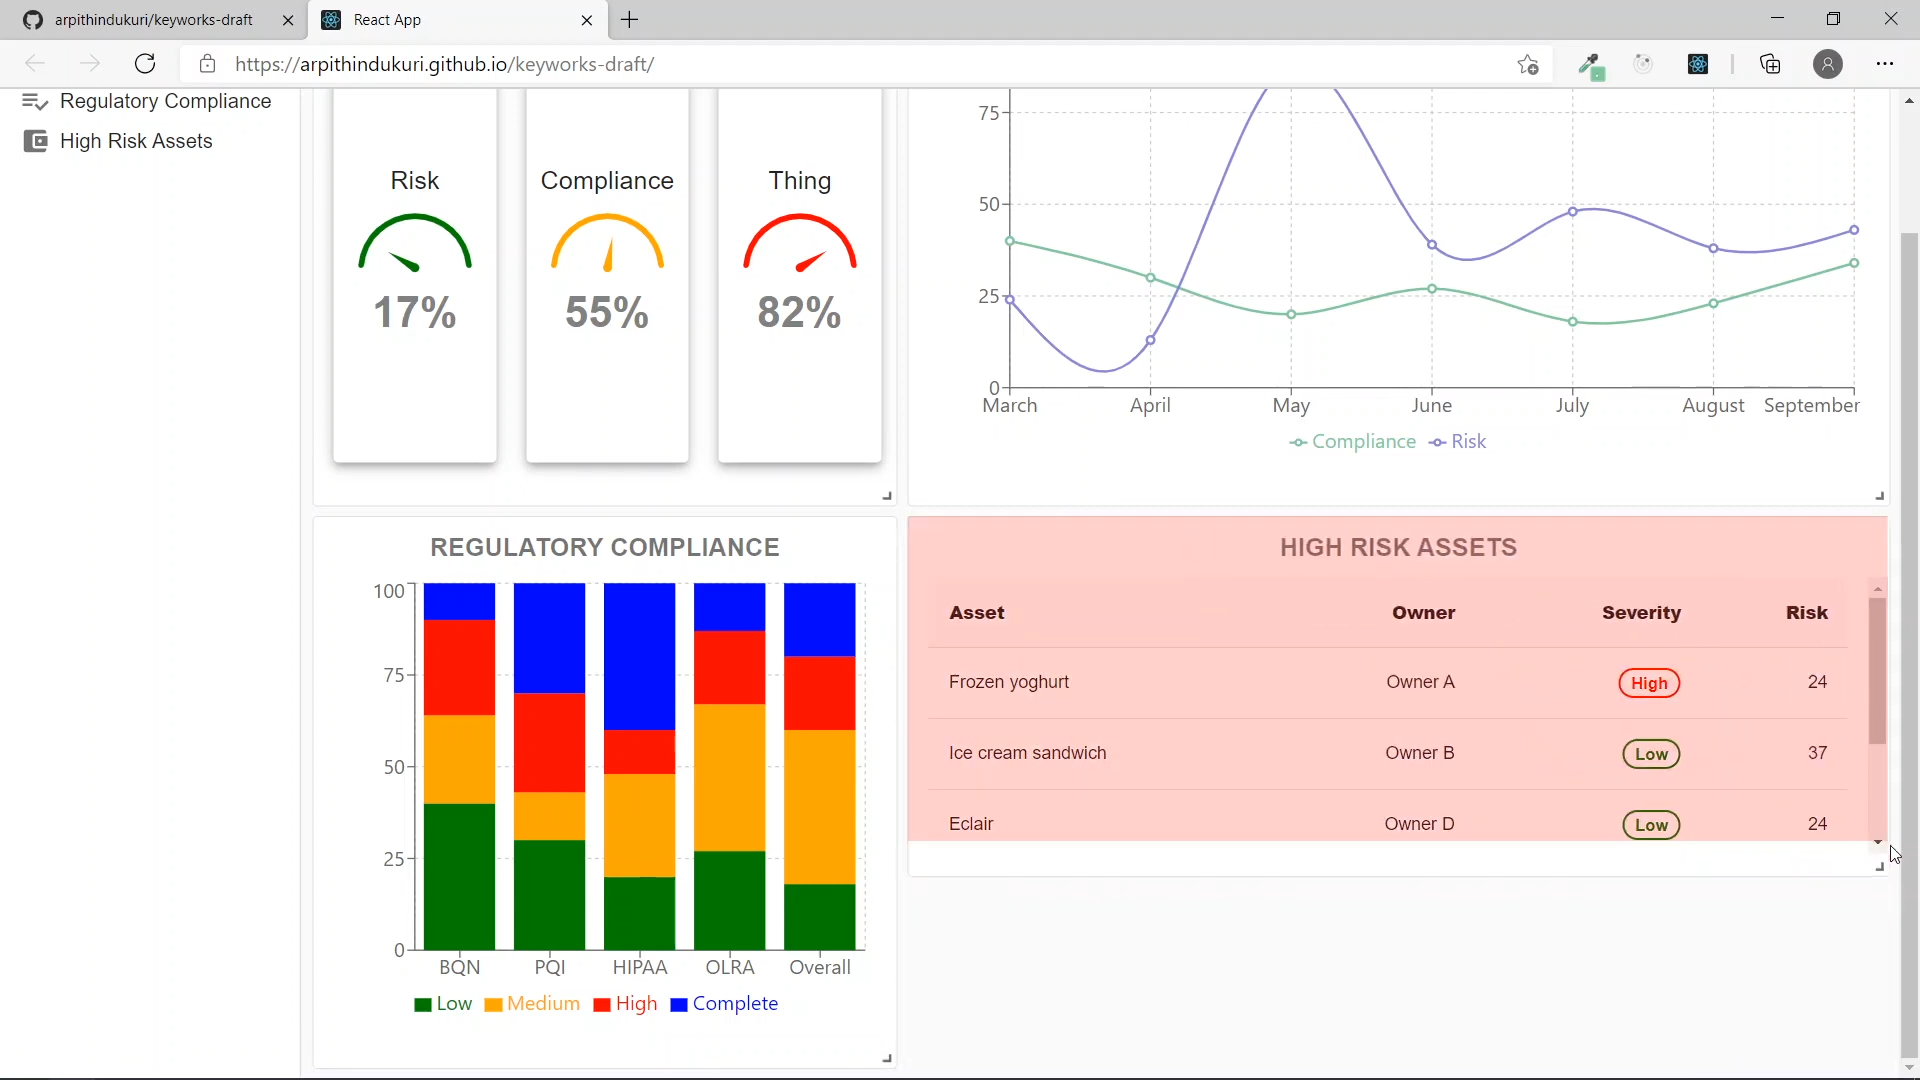Toggle the High legend in bar chart
This screenshot has height=1080, width=1920.
625,1004
